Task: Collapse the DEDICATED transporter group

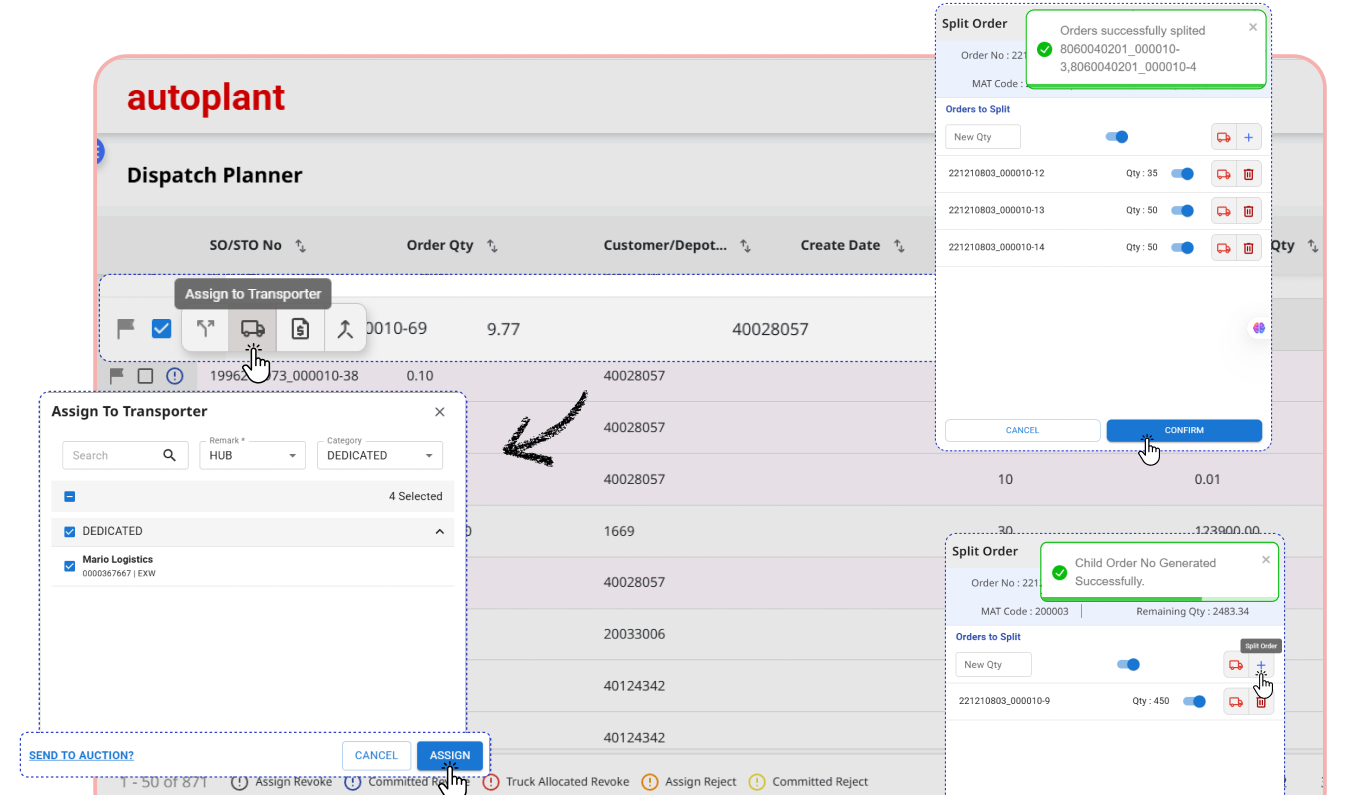Action: click(x=439, y=532)
